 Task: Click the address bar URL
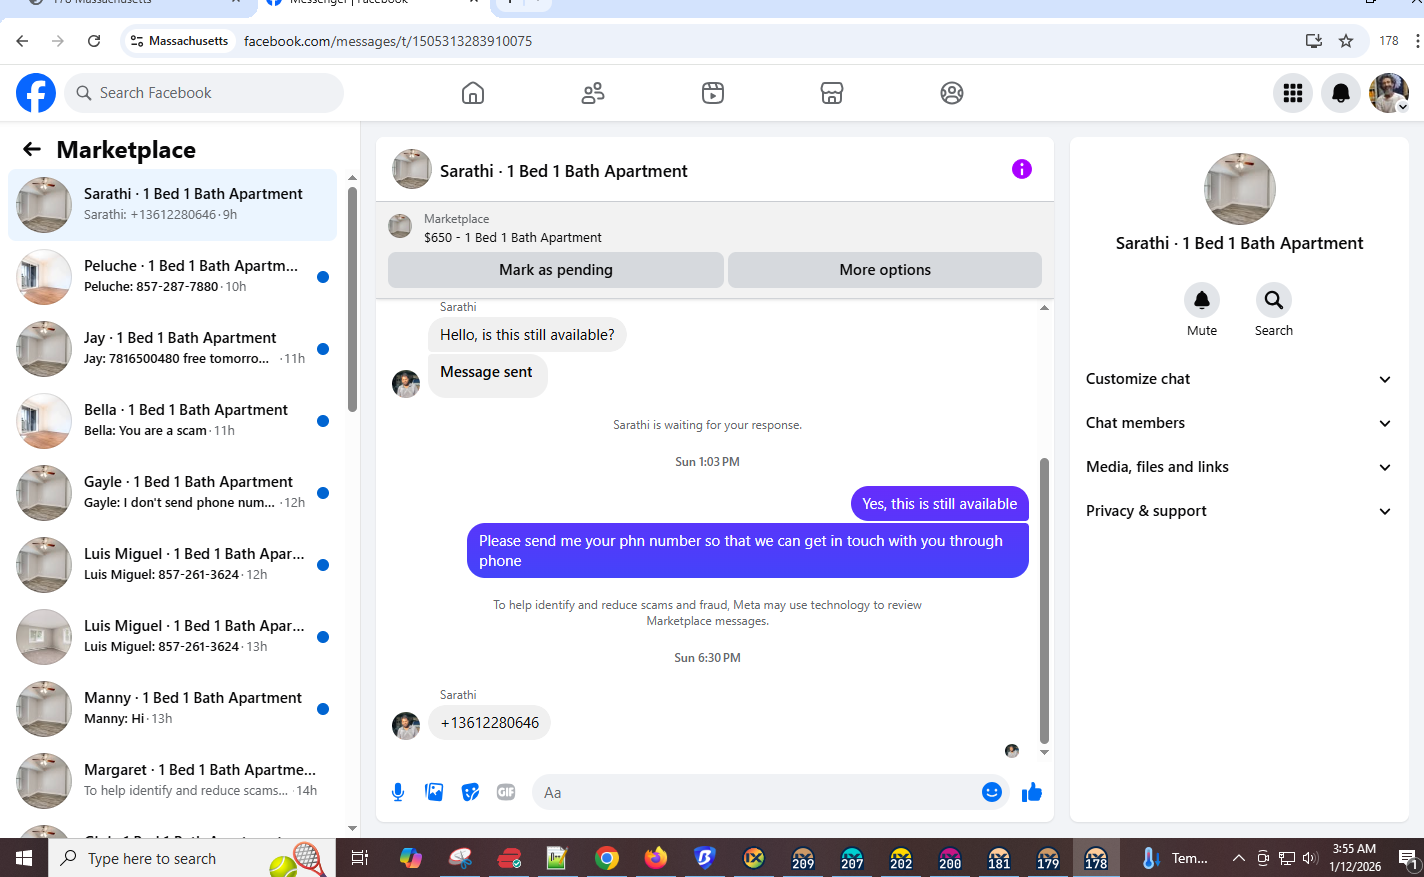388,41
